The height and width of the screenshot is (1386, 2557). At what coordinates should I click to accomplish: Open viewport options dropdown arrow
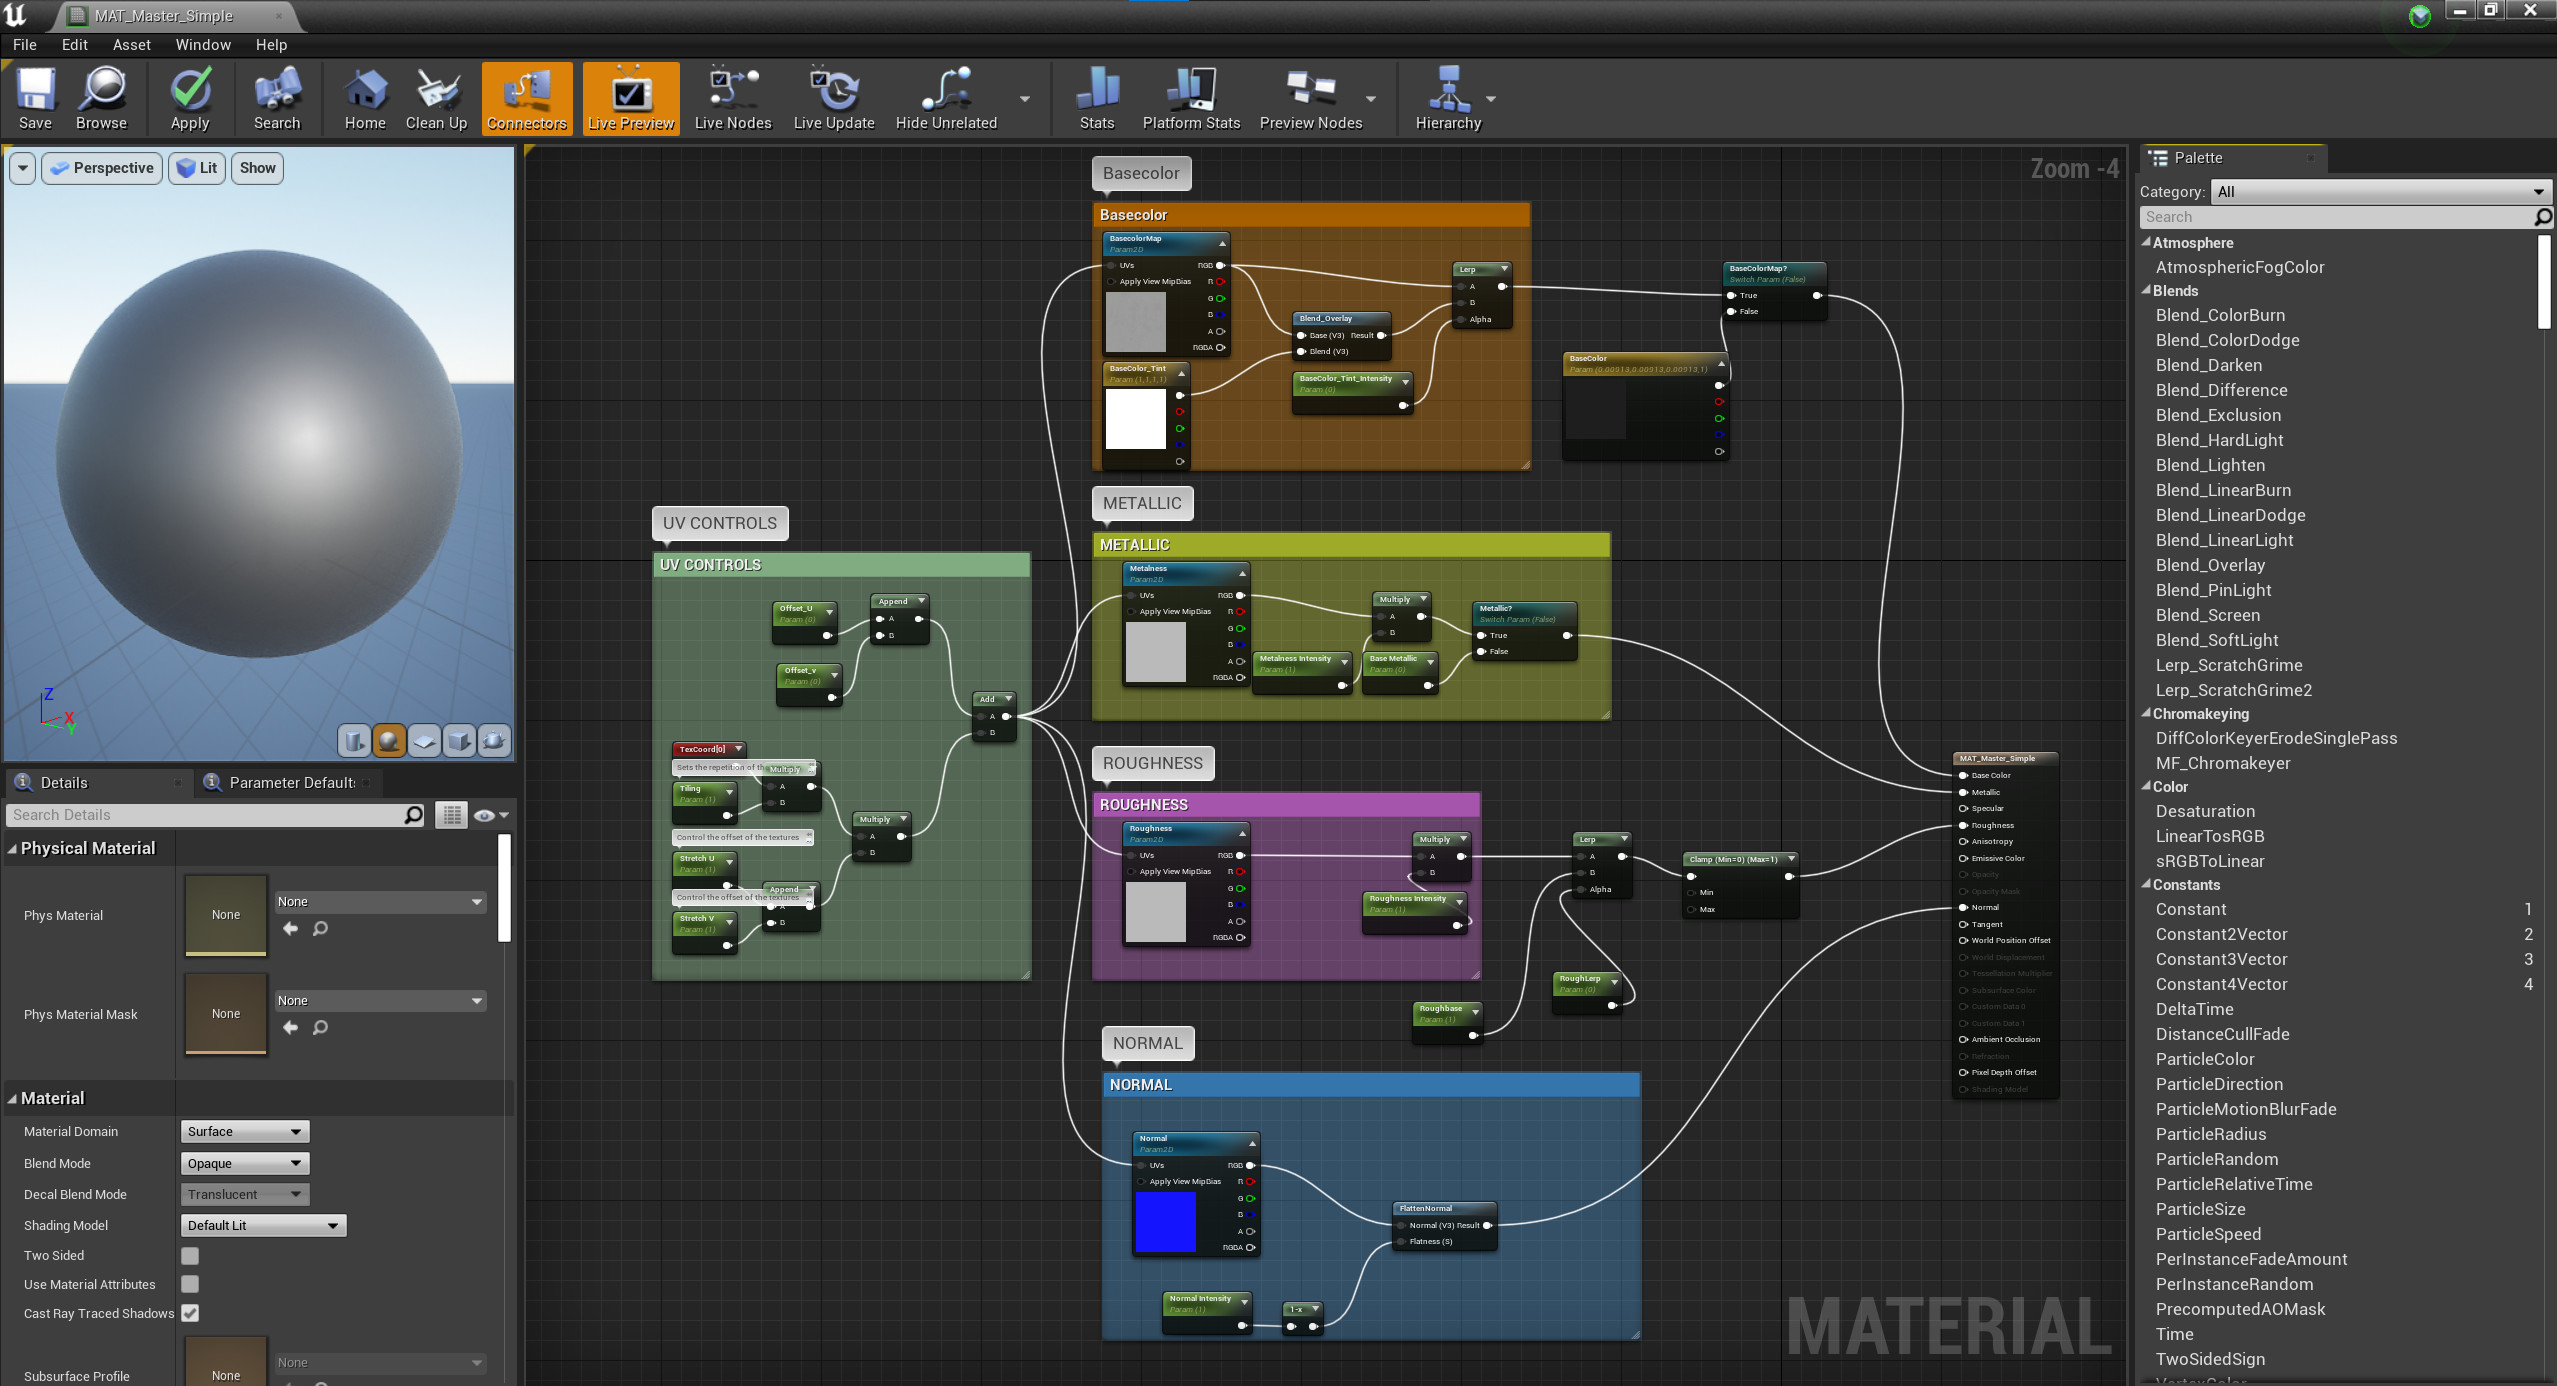[23, 168]
